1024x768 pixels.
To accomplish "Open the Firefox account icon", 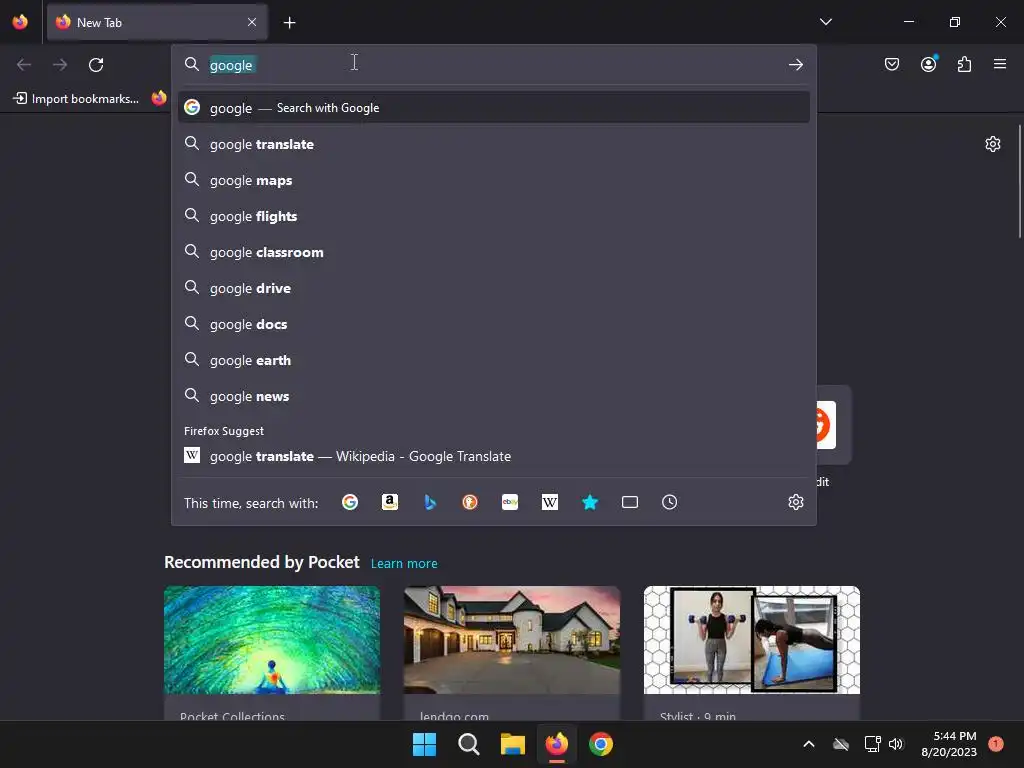I will [x=928, y=64].
